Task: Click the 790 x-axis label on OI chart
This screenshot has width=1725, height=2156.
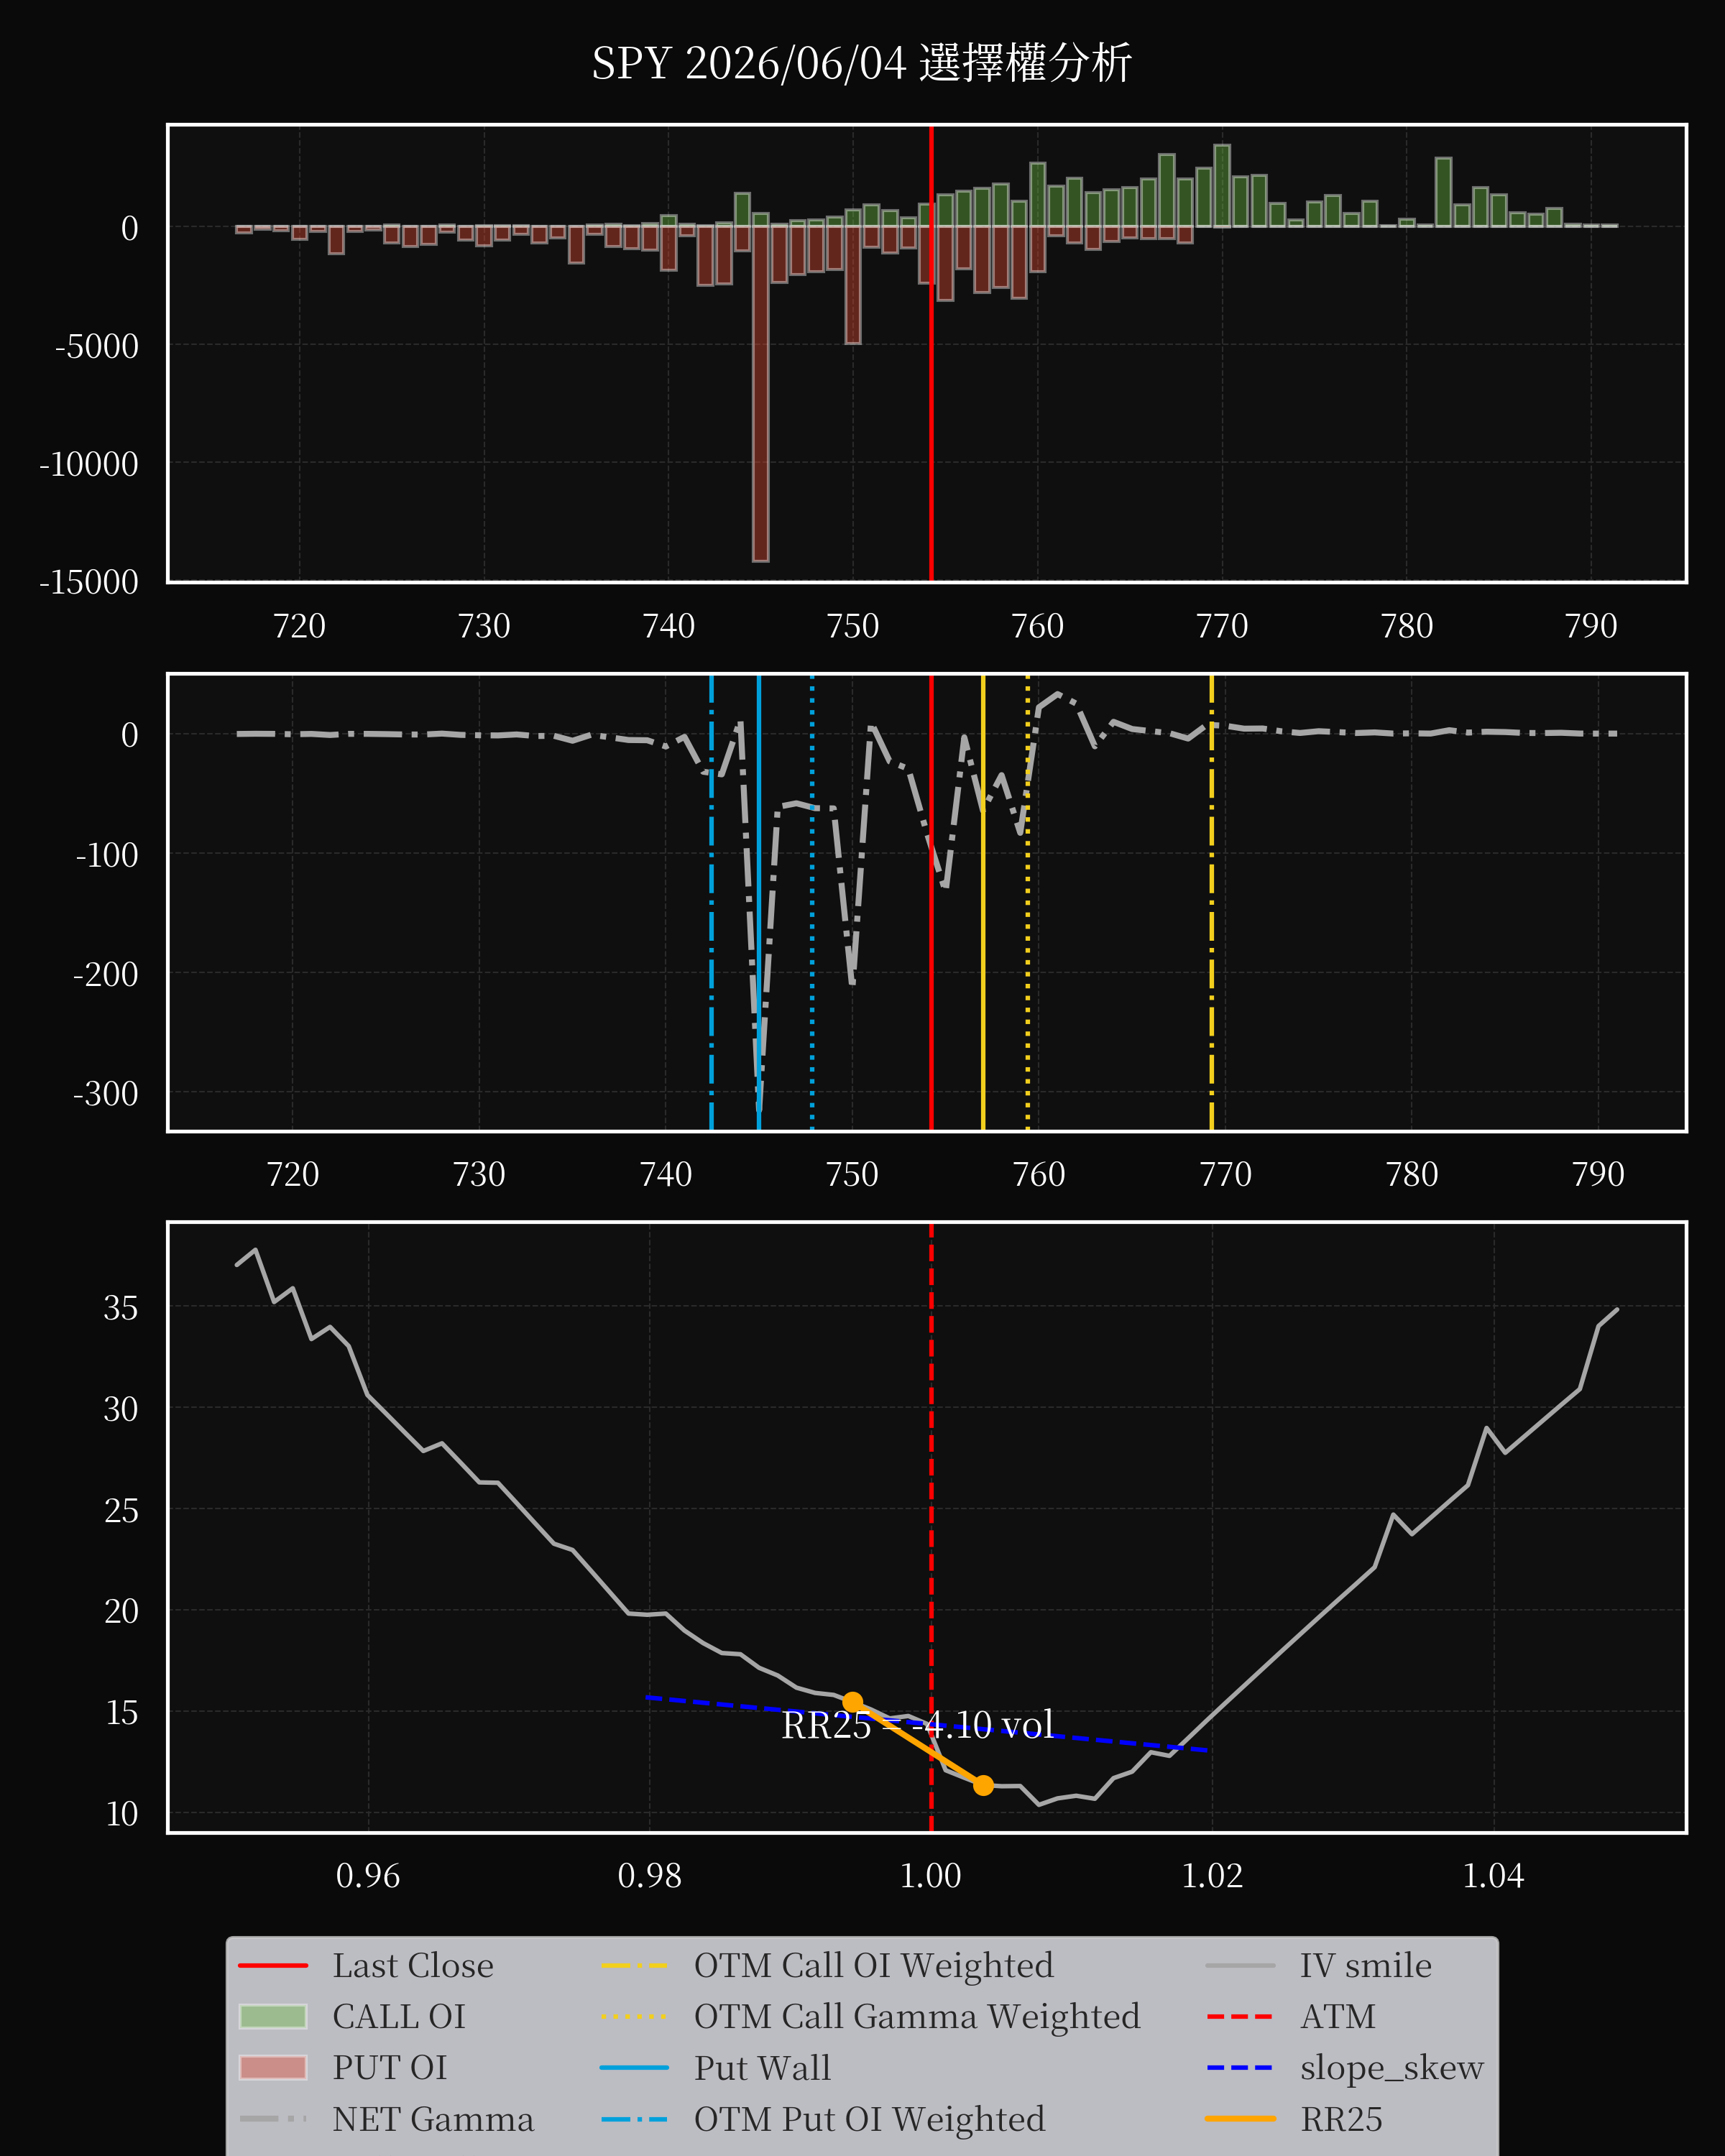Action: pyautogui.click(x=1591, y=626)
